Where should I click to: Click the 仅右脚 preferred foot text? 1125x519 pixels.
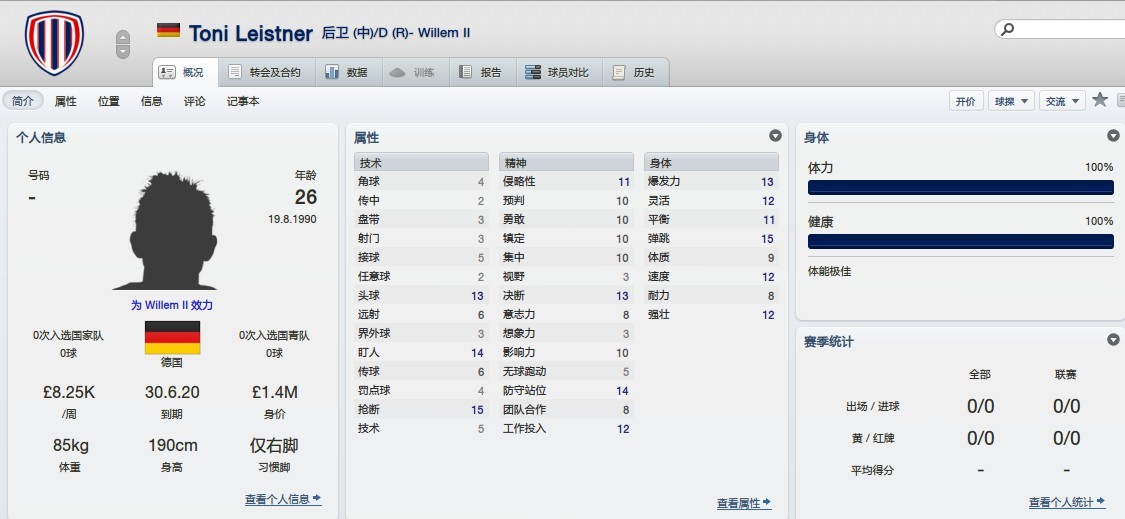pos(274,446)
